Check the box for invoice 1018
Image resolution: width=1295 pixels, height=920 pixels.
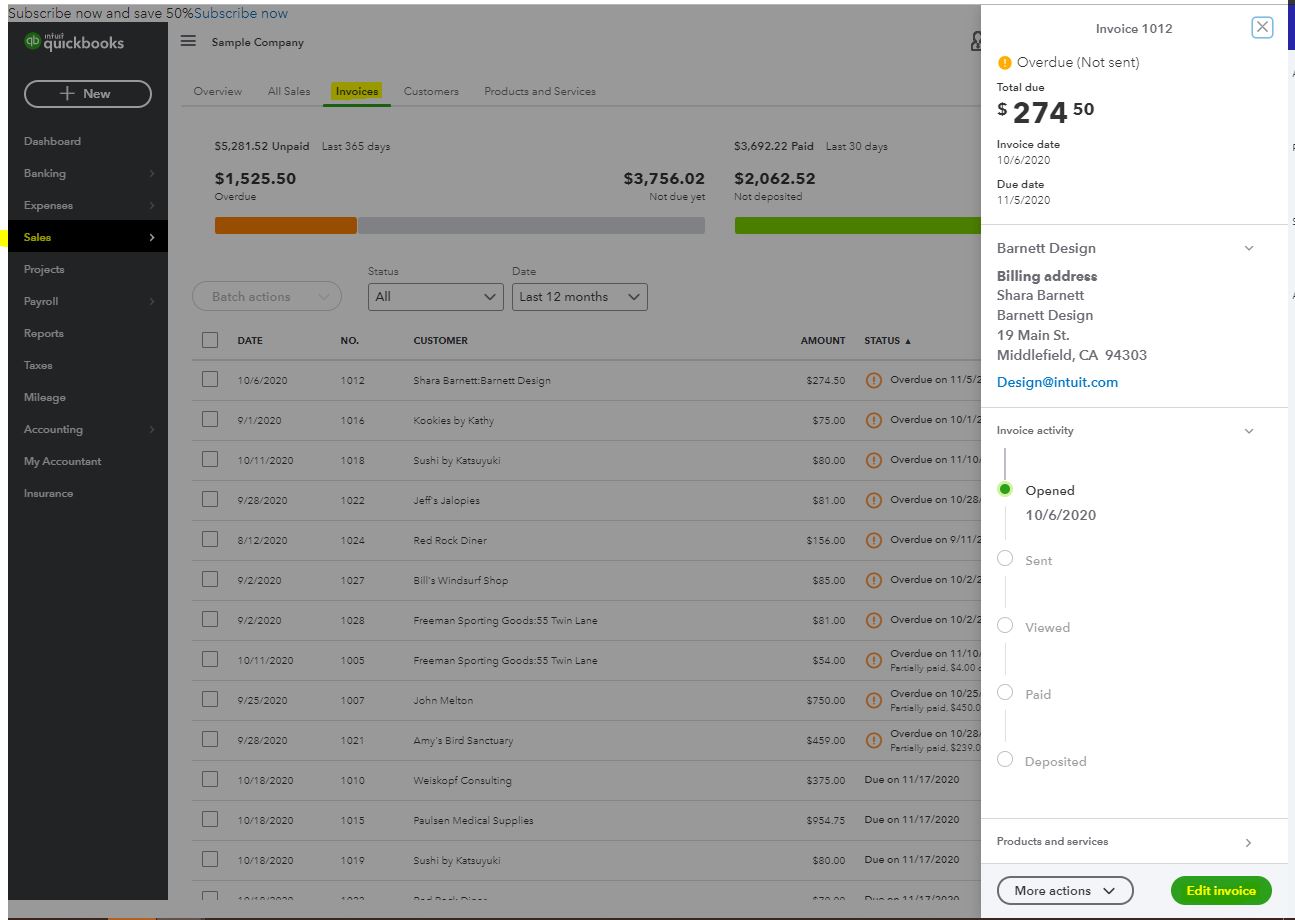click(x=209, y=459)
